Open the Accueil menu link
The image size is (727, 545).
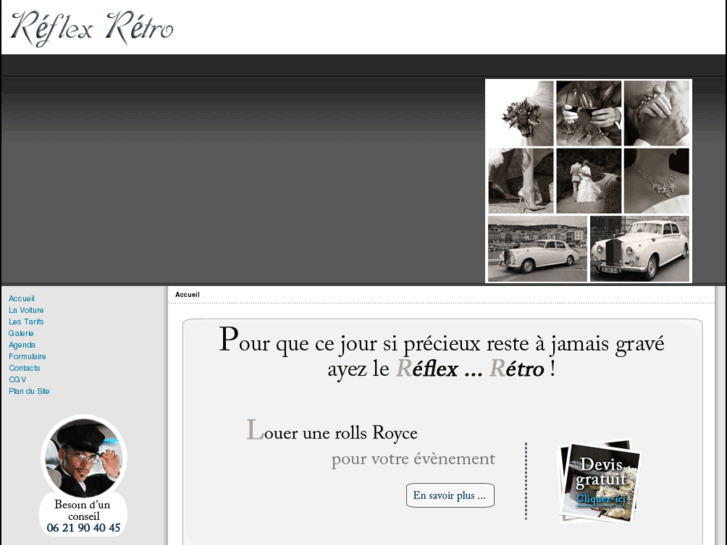(x=21, y=298)
